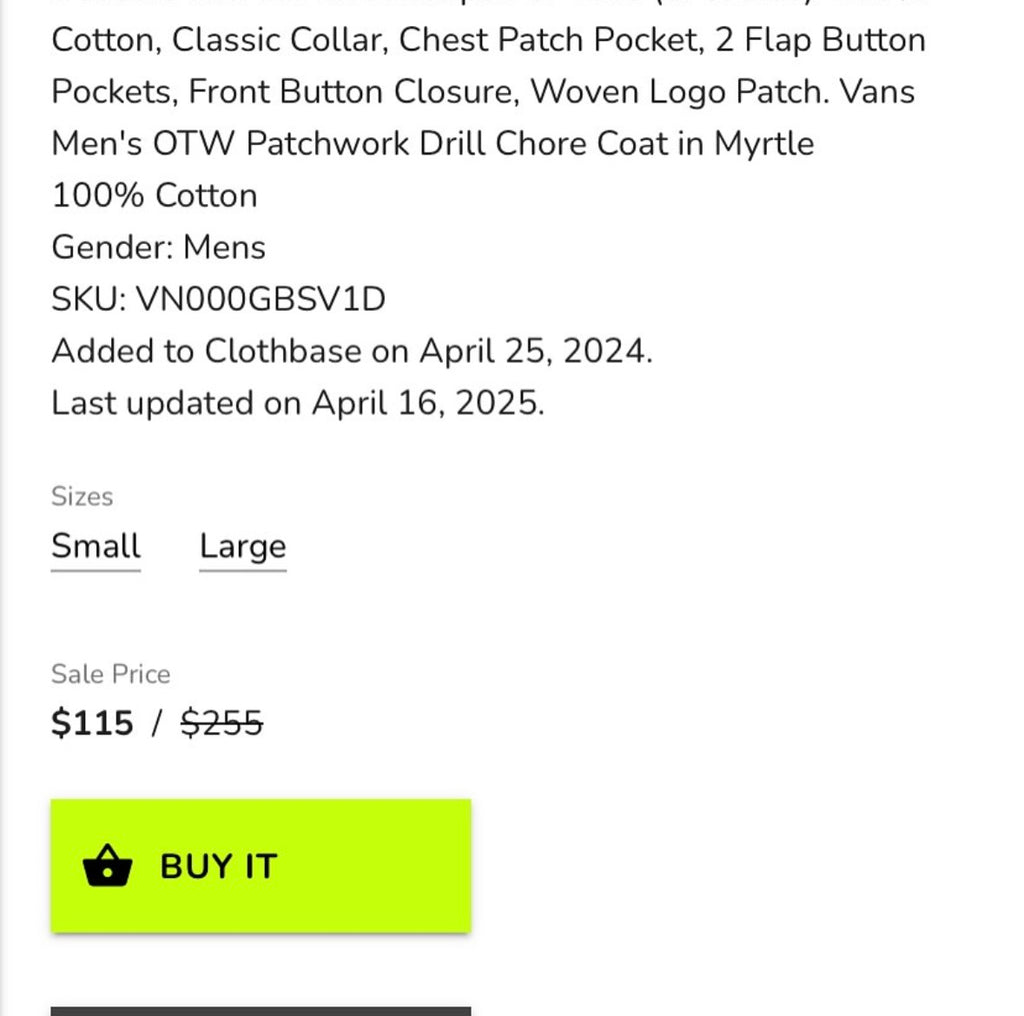Image resolution: width=1024 pixels, height=1016 pixels.
Task: Click the word Myrtle
Action: tap(764, 143)
